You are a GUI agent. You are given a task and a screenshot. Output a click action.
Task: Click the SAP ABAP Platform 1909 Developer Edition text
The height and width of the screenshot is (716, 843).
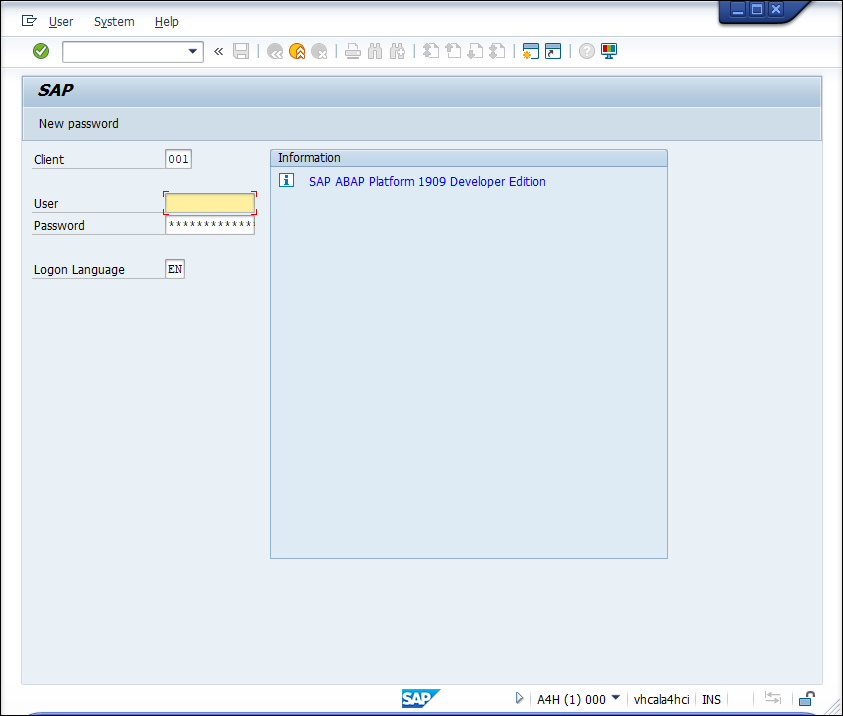click(x=427, y=182)
